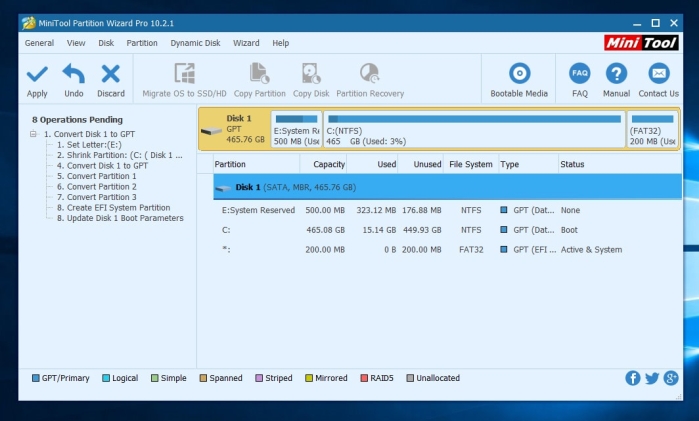
Task: Click the Striped legend swatch
Action: [259, 378]
